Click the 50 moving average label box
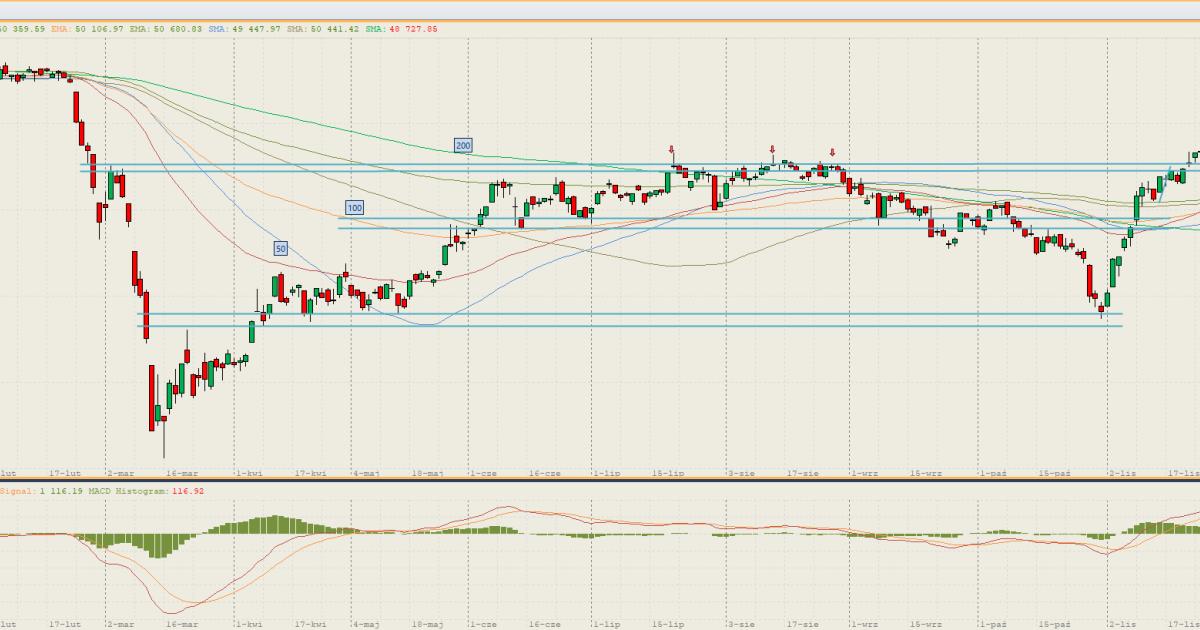 (x=281, y=248)
